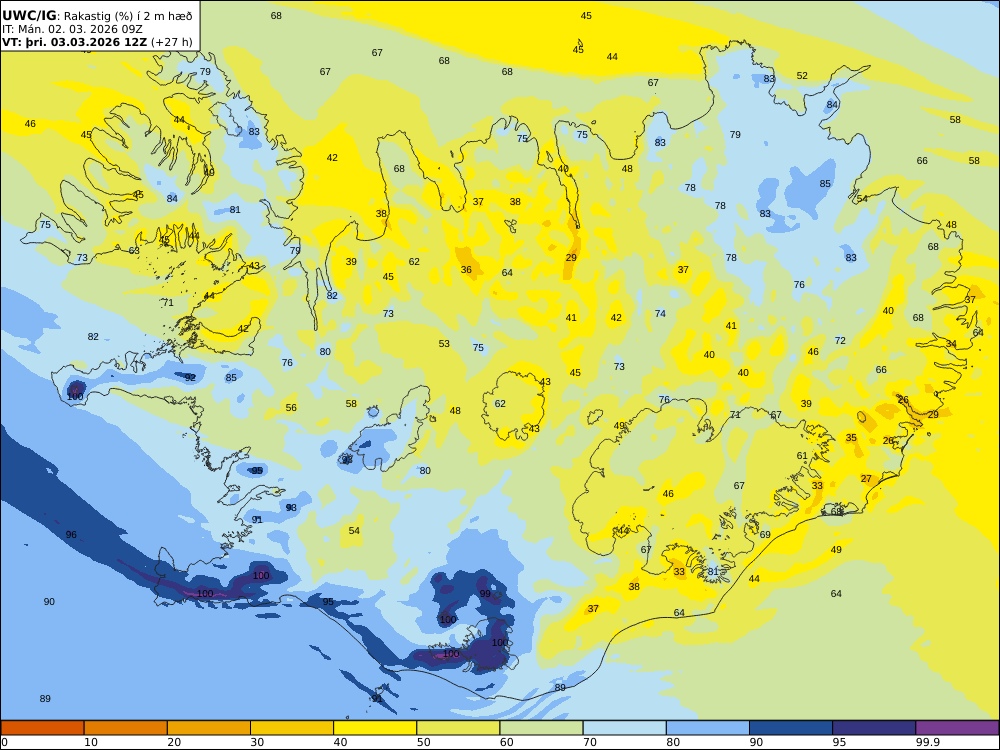Select the 80–90 medium blue legend swatch

pyautogui.click(x=708, y=728)
